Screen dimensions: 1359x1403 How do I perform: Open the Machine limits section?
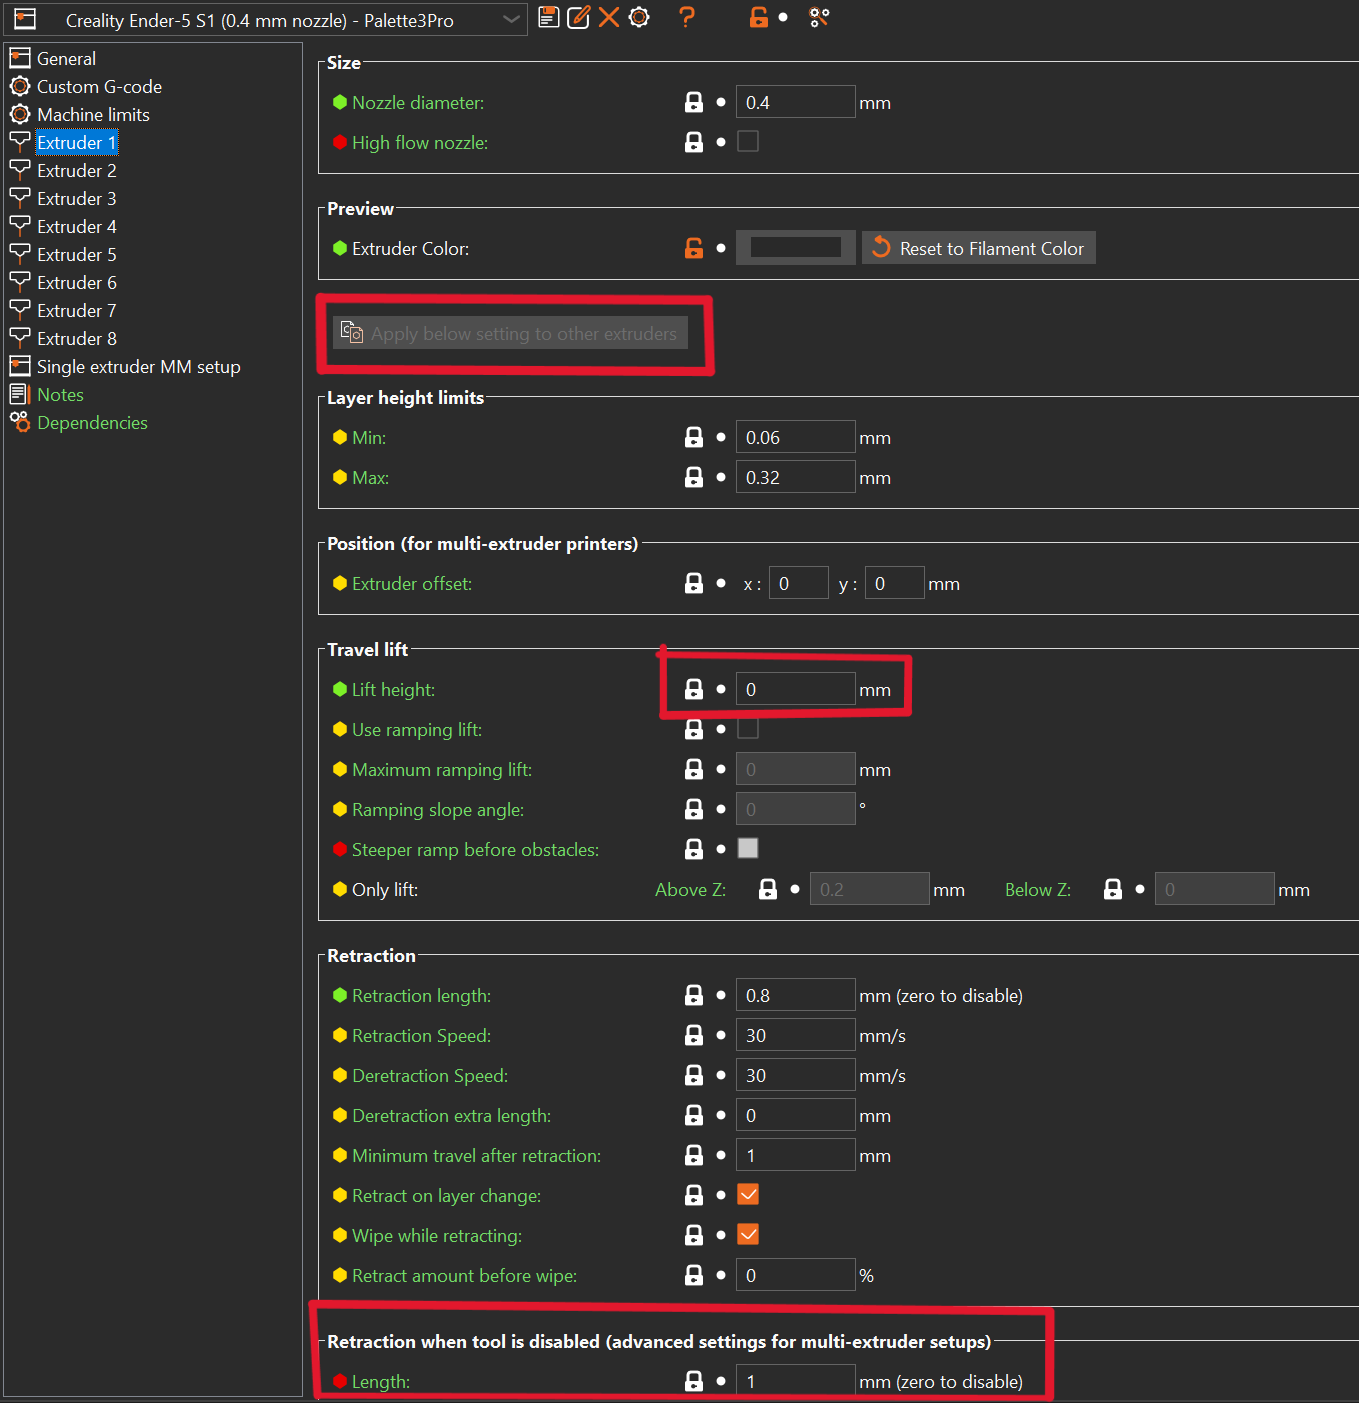(92, 114)
